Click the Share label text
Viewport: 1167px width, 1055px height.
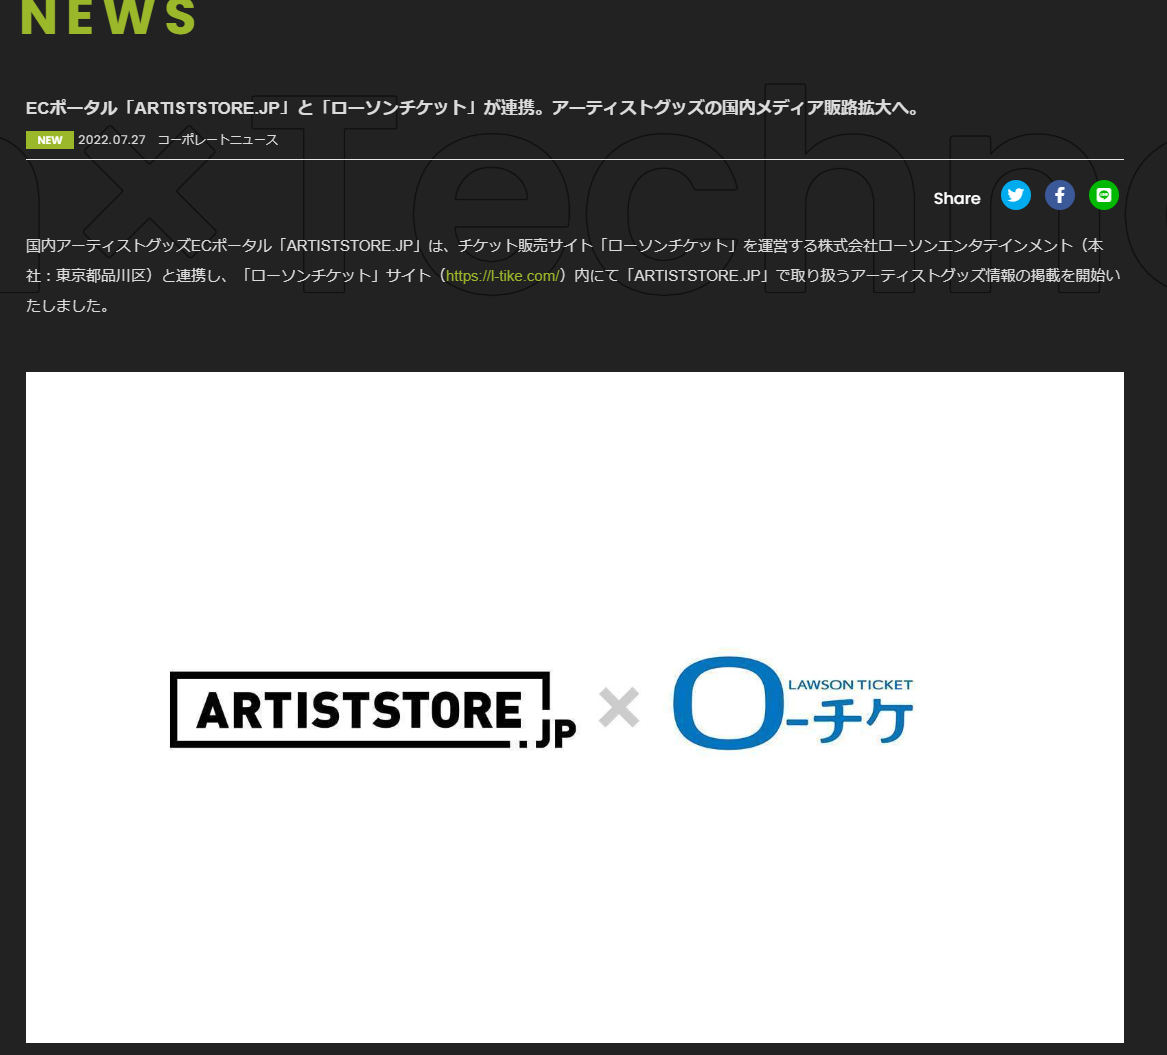[957, 198]
